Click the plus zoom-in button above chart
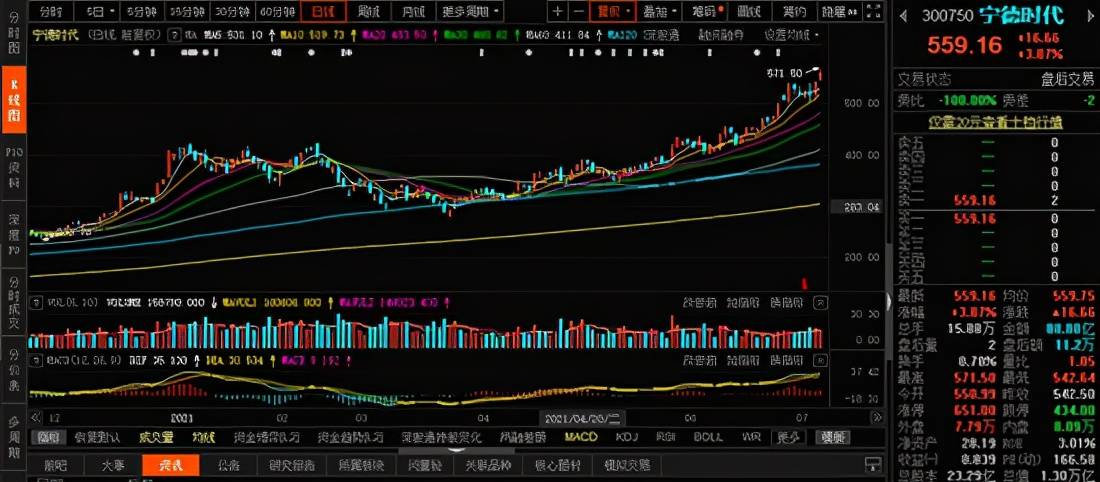Screen dimensions: 1100x482 557,11
